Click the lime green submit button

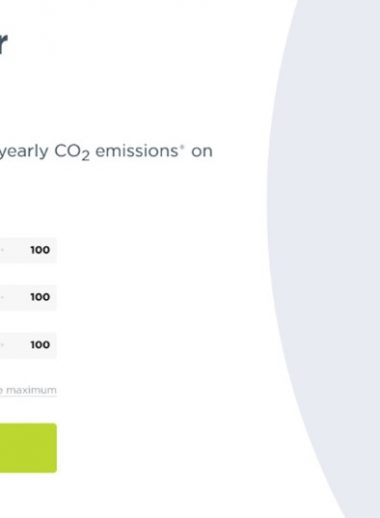click(x=28, y=448)
